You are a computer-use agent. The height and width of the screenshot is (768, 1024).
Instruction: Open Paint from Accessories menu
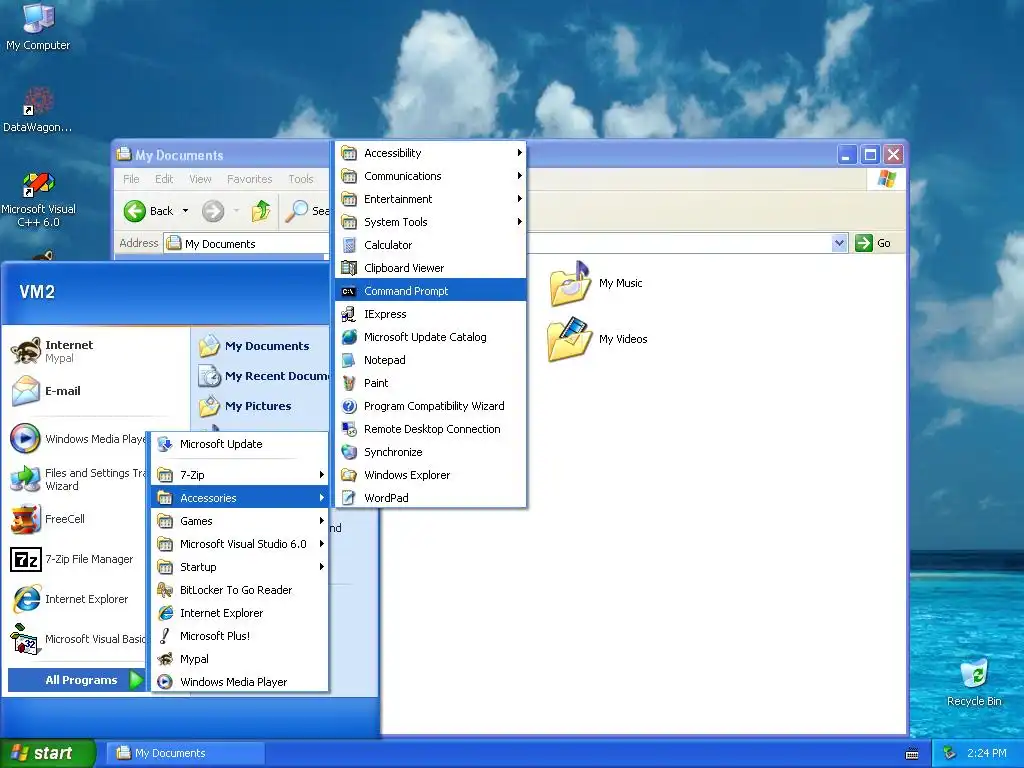430,383
